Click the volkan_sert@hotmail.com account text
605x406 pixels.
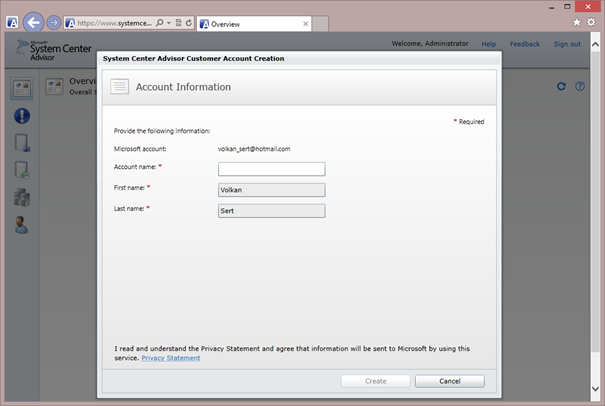[254, 149]
